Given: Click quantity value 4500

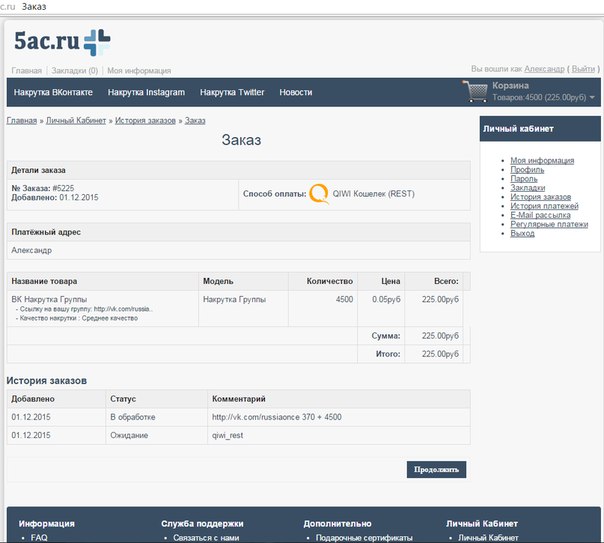Looking at the screenshot, I should (x=344, y=299).
